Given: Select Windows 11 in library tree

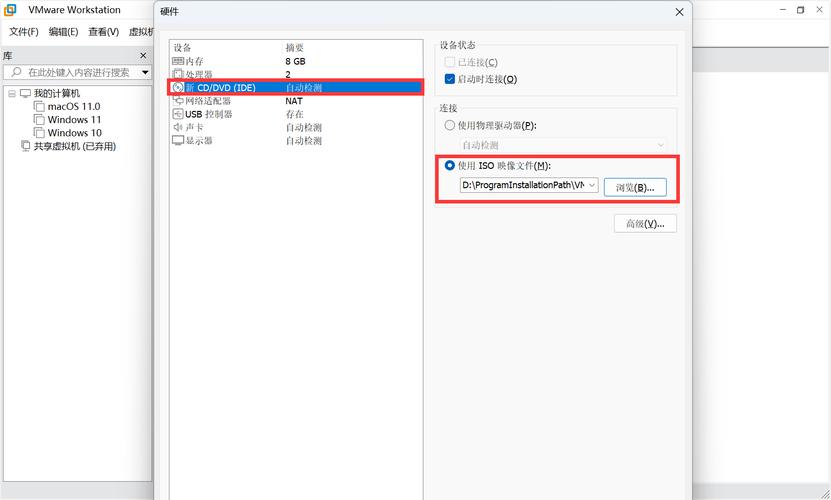Looking at the screenshot, I should click(74, 120).
